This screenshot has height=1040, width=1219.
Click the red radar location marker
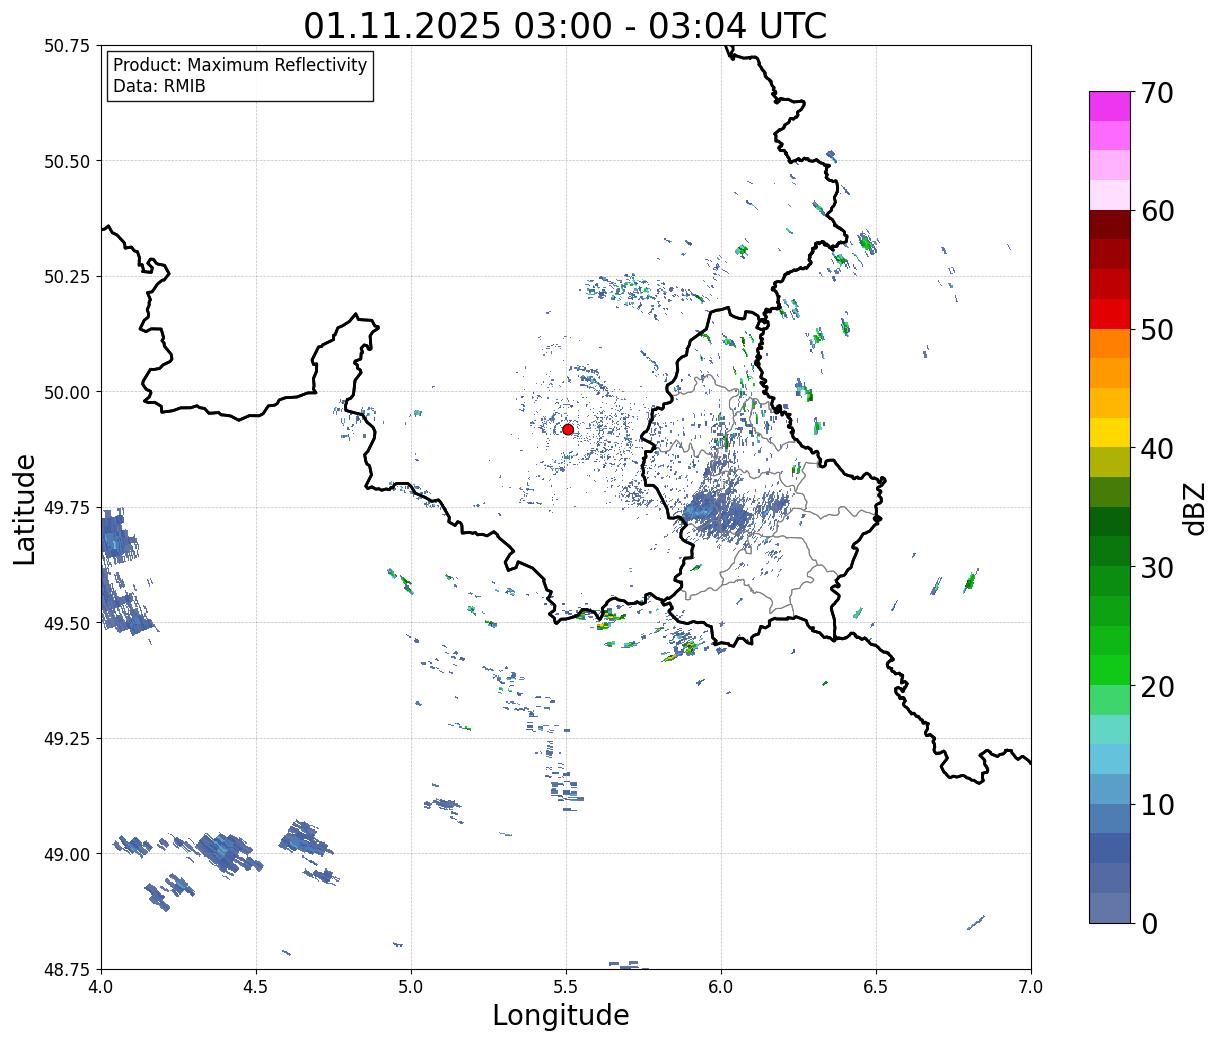click(x=568, y=429)
